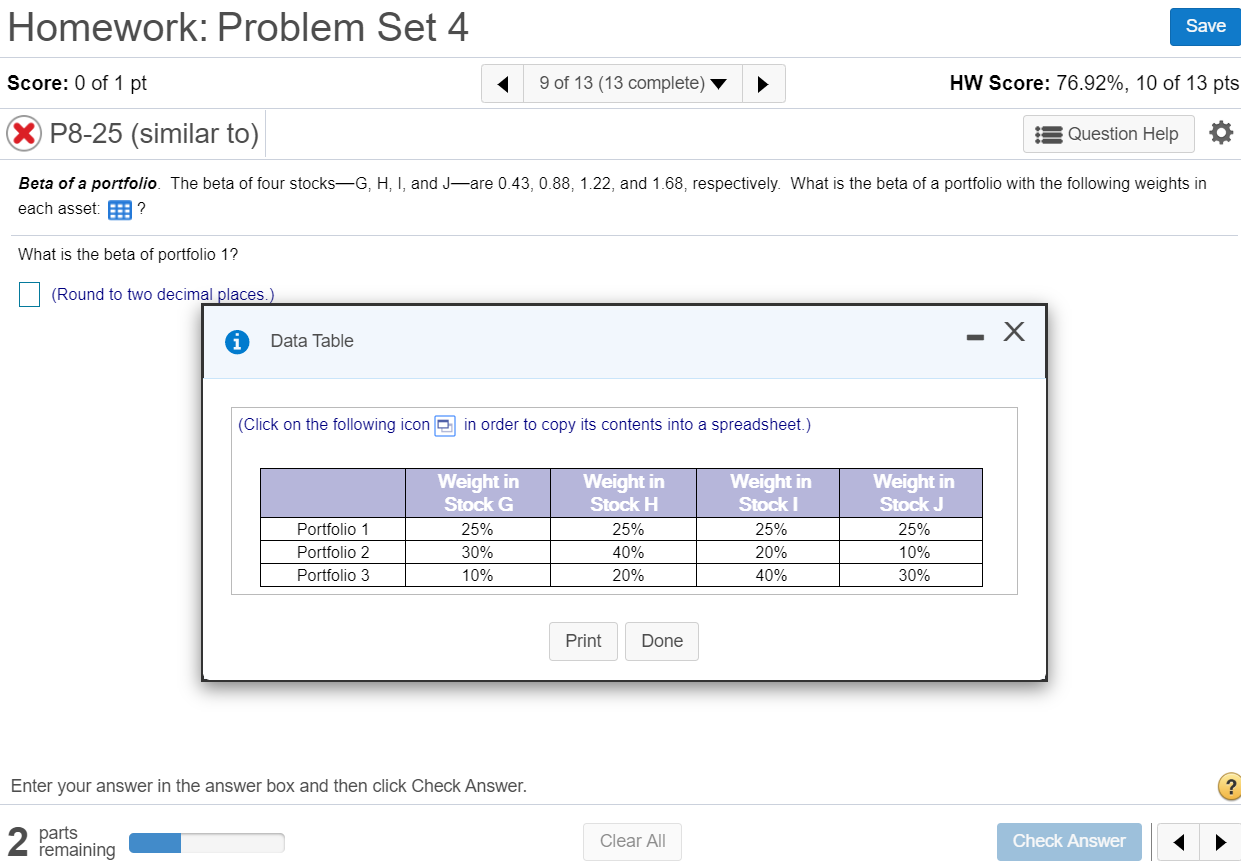
Task: Click the bottom-right next part arrow
Action: click(x=1218, y=842)
